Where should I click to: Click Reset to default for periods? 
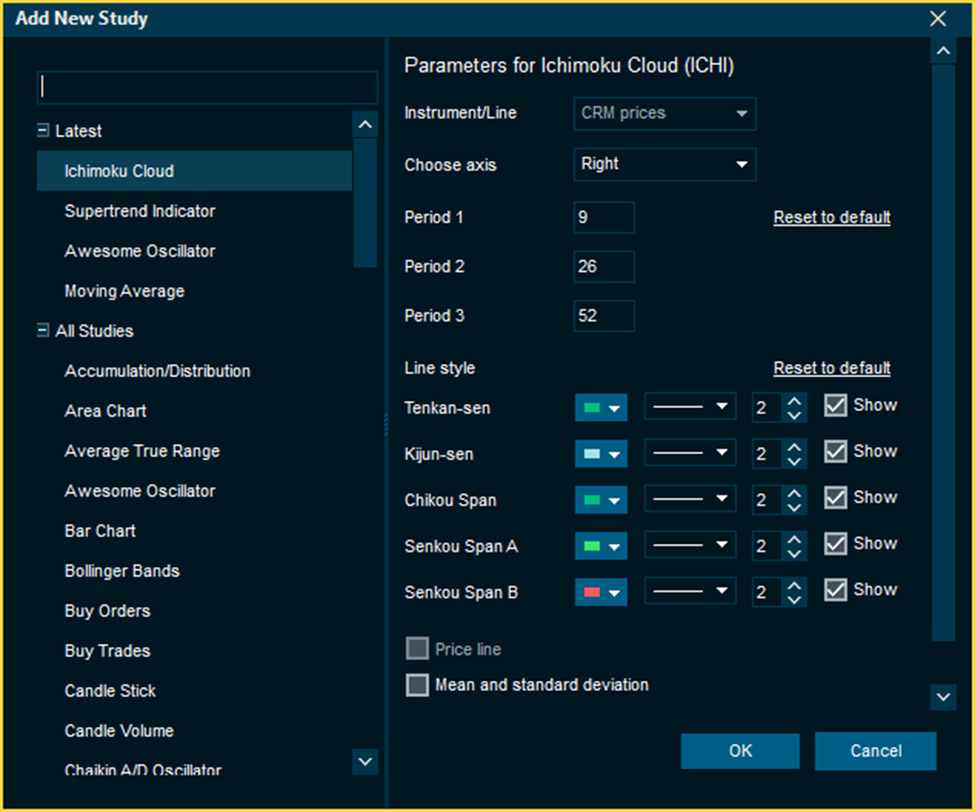point(831,217)
